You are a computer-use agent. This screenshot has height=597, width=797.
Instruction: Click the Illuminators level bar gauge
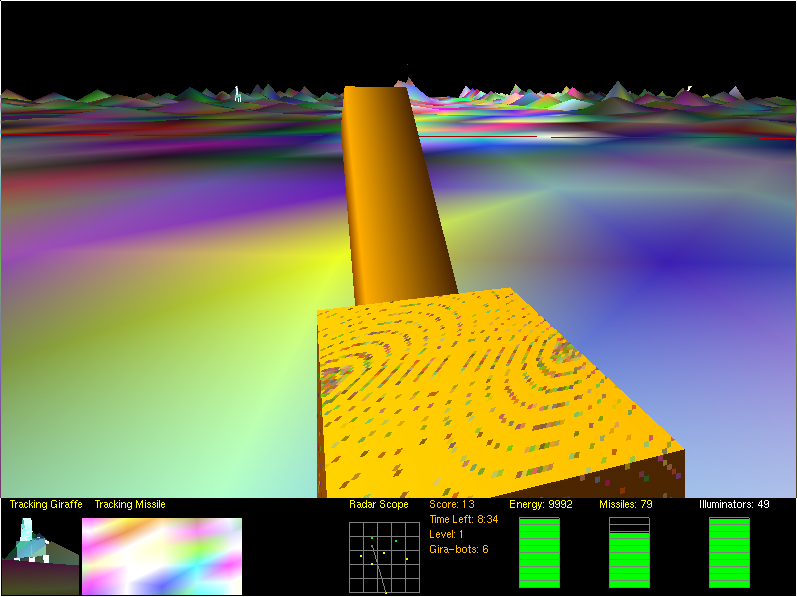pos(729,553)
